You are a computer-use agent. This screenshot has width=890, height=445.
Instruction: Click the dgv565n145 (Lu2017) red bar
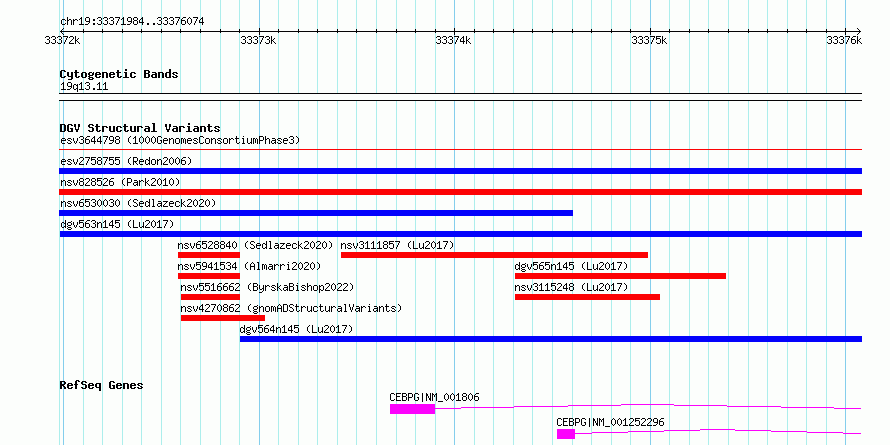[x=620, y=276]
